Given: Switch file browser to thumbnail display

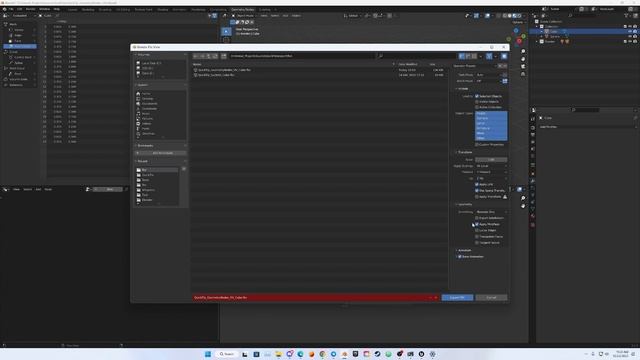Looking at the screenshot, I should [x=474, y=56].
